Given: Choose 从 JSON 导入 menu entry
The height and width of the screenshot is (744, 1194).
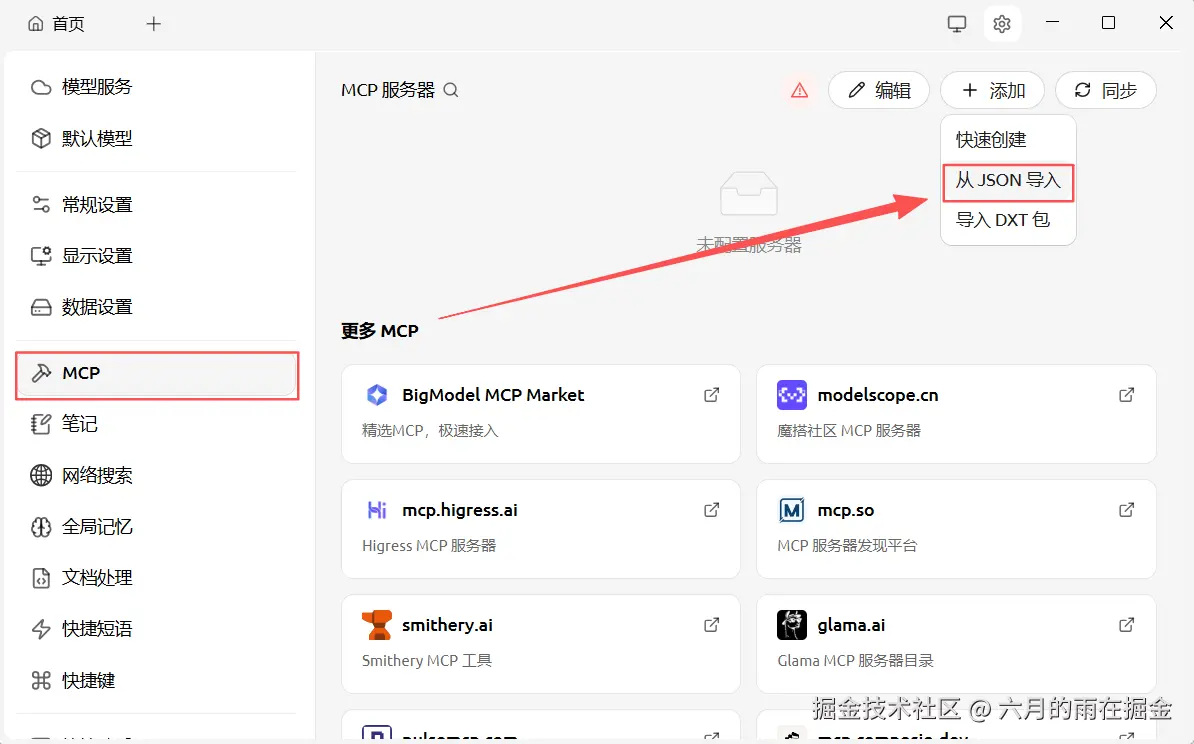Looking at the screenshot, I should (x=1008, y=180).
